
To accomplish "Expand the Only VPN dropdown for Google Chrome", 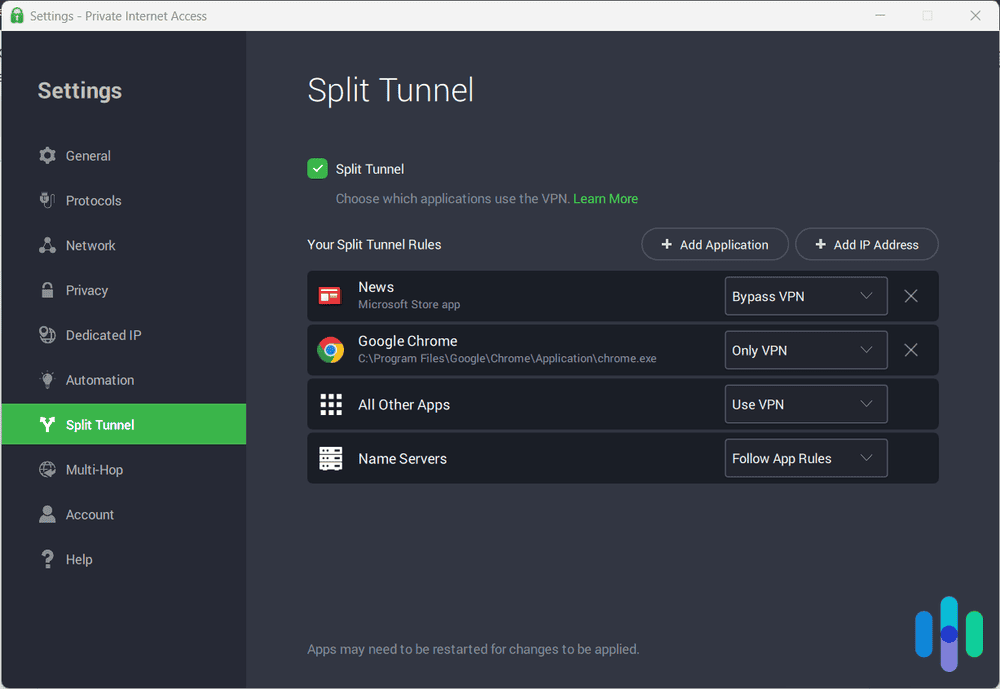I will pos(806,350).
